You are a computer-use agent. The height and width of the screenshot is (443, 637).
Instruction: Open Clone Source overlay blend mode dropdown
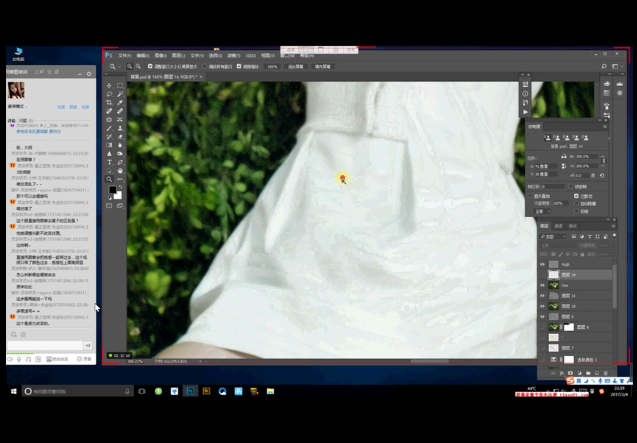point(542,211)
